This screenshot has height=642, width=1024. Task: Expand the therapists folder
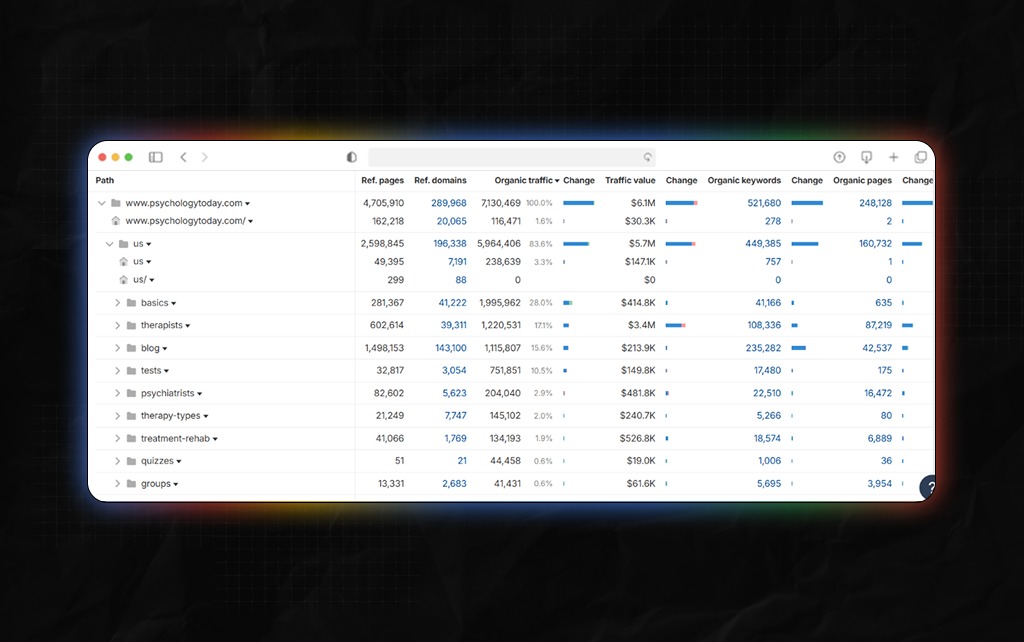pos(118,325)
